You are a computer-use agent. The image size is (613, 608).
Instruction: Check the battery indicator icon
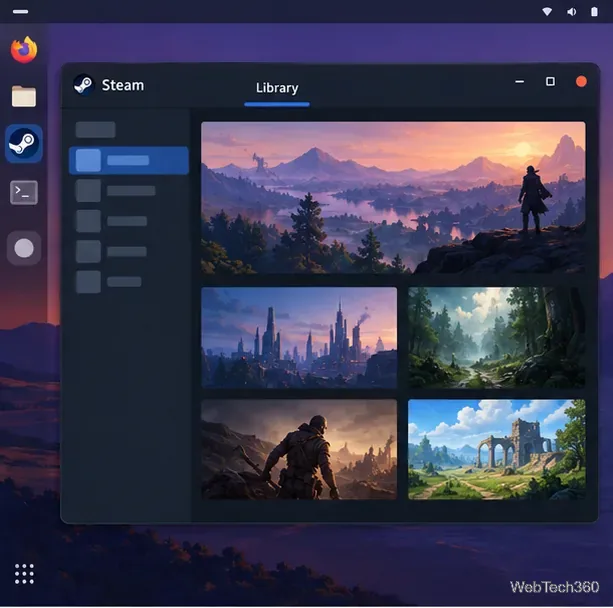(594, 12)
